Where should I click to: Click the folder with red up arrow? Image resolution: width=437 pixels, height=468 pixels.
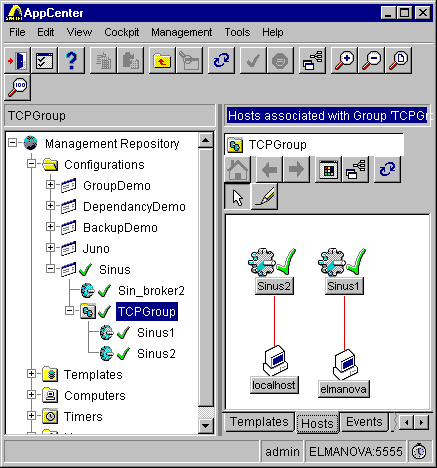pos(162,60)
